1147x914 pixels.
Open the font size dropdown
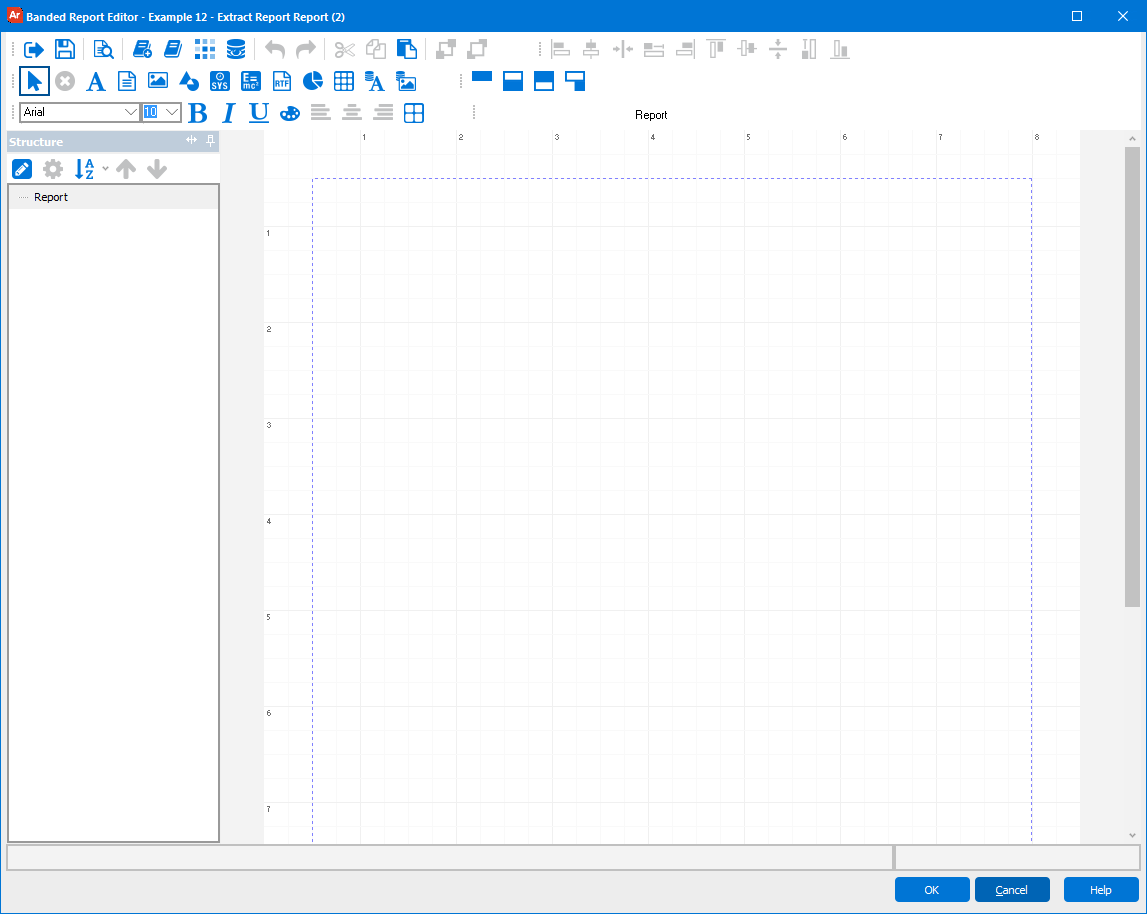(x=171, y=112)
